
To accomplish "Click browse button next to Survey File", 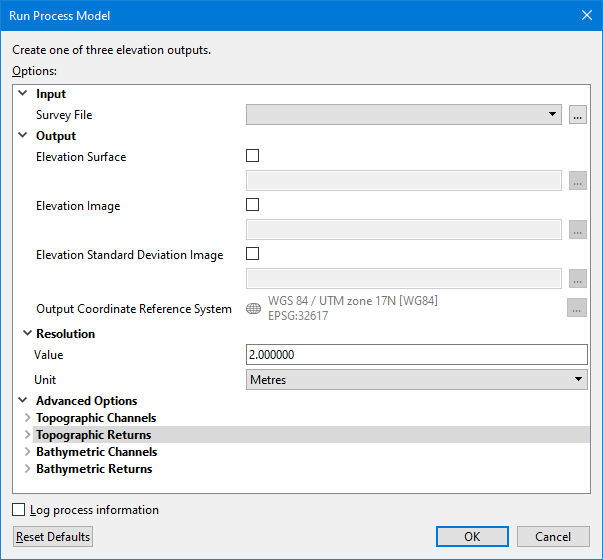I will [577, 115].
